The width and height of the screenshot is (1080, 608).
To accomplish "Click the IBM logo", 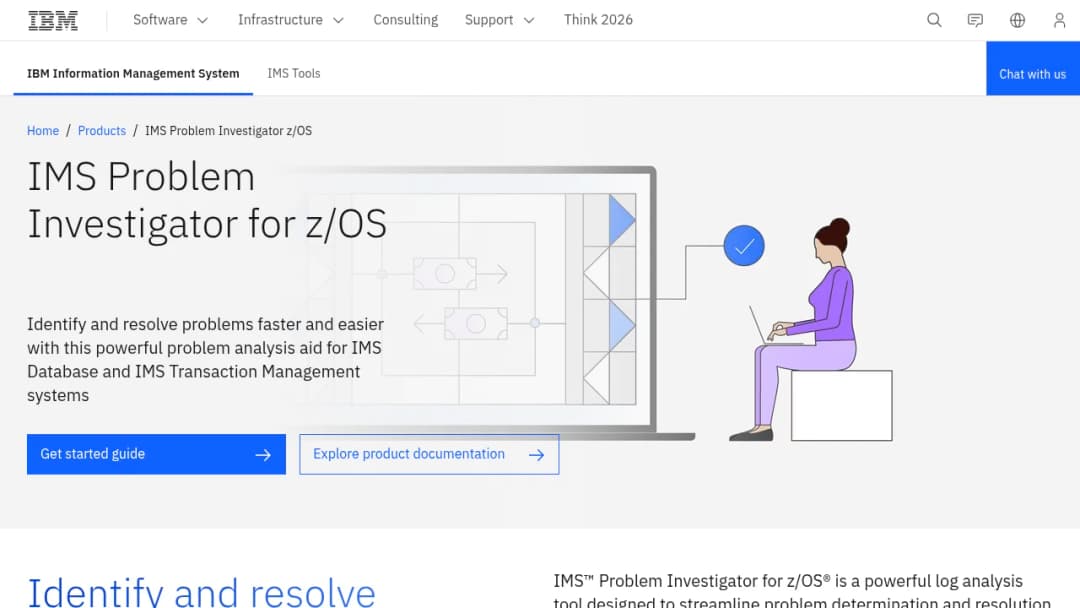I will click(x=53, y=21).
